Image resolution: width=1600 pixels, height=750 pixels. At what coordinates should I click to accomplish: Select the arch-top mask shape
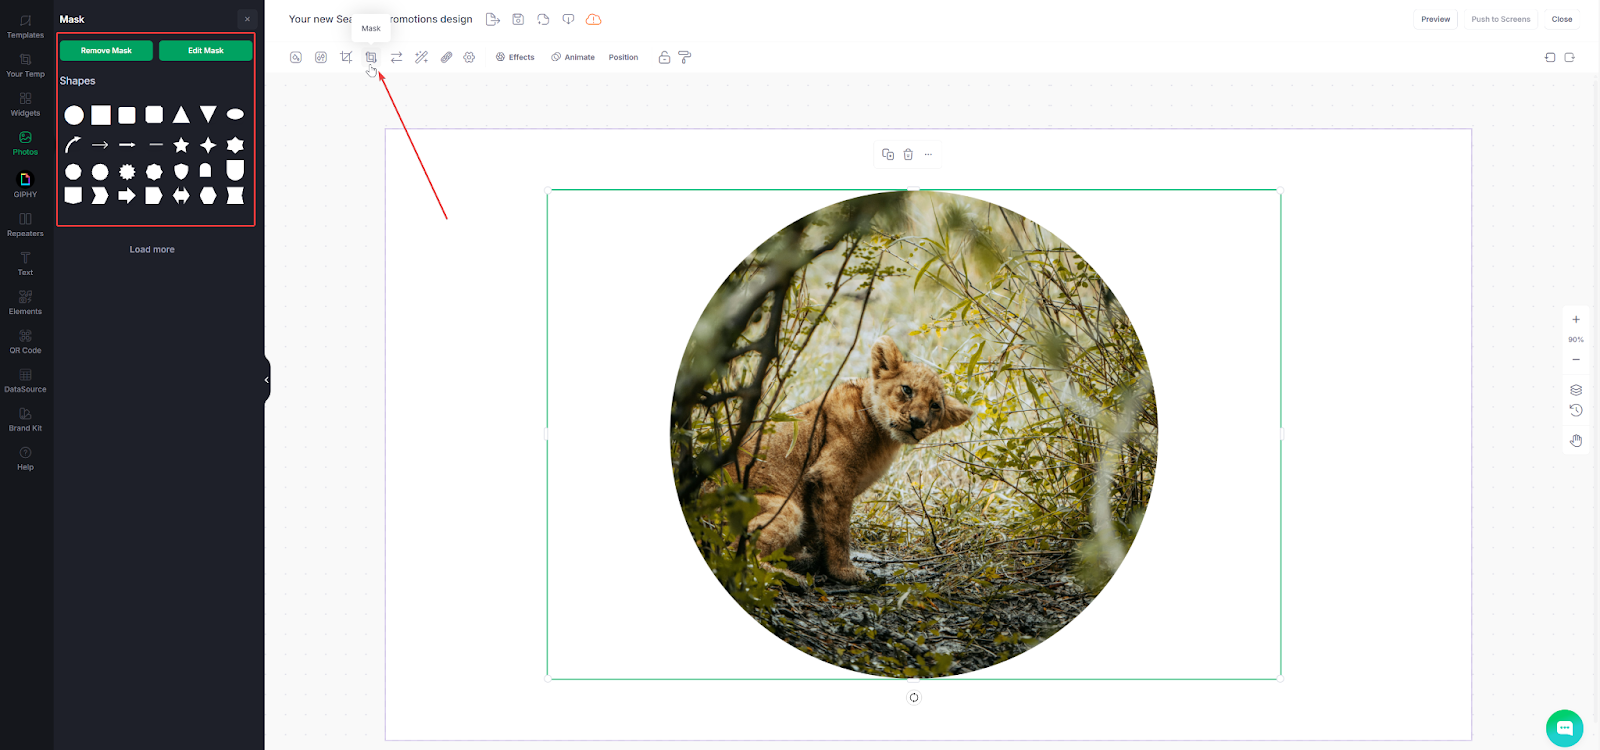coord(205,171)
